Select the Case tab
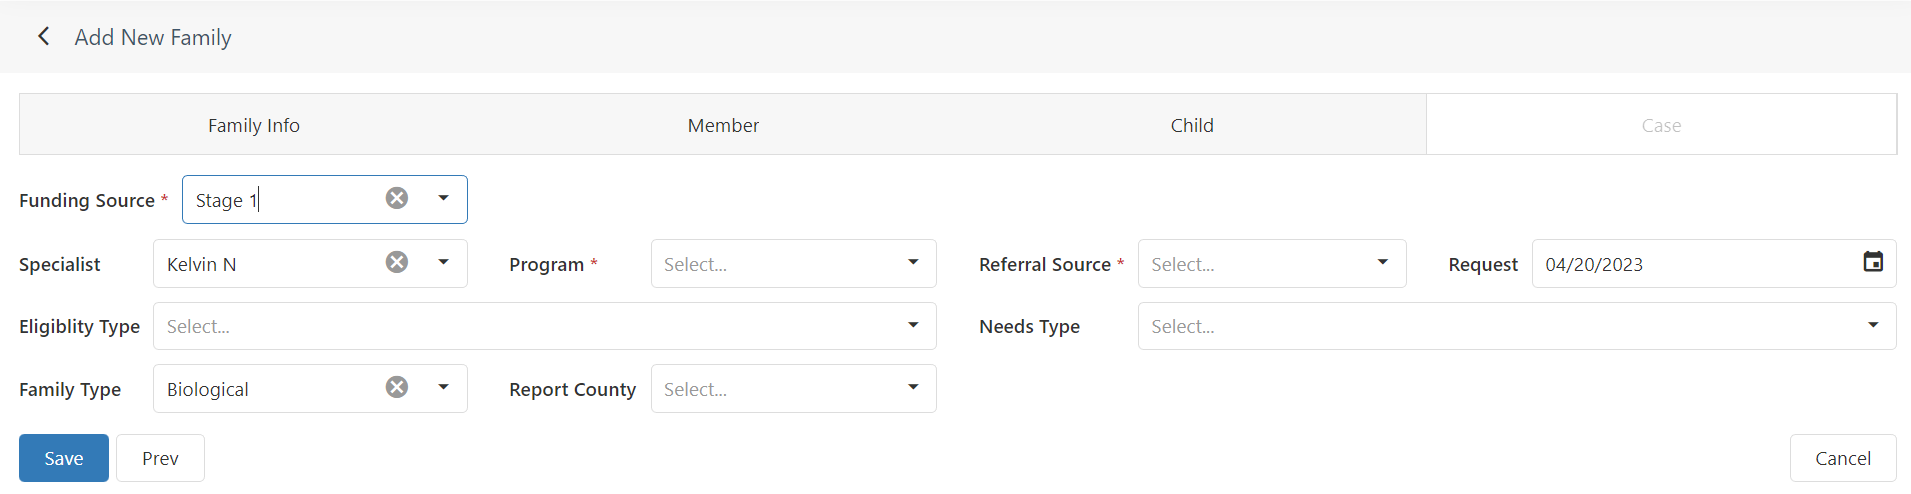1911x494 pixels. (x=1661, y=125)
